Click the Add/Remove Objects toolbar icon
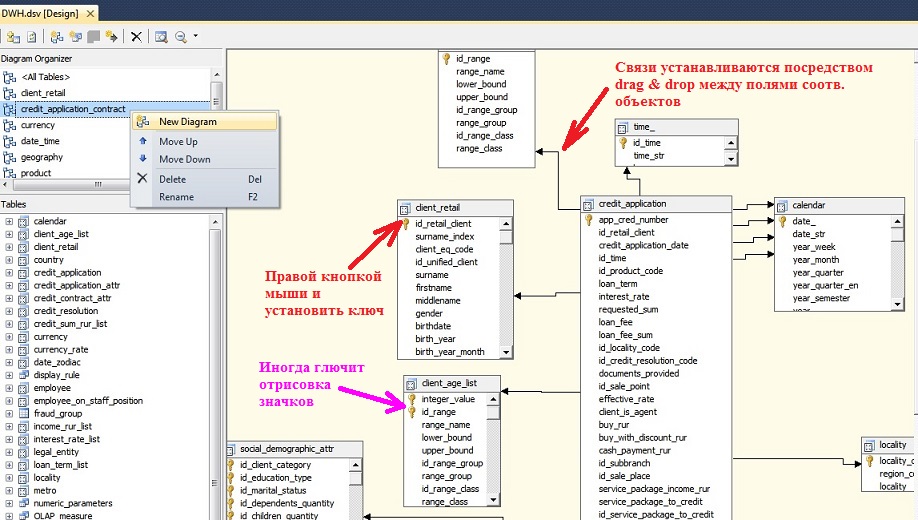Image resolution: width=918 pixels, height=520 pixels. click(x=13, y=37)
